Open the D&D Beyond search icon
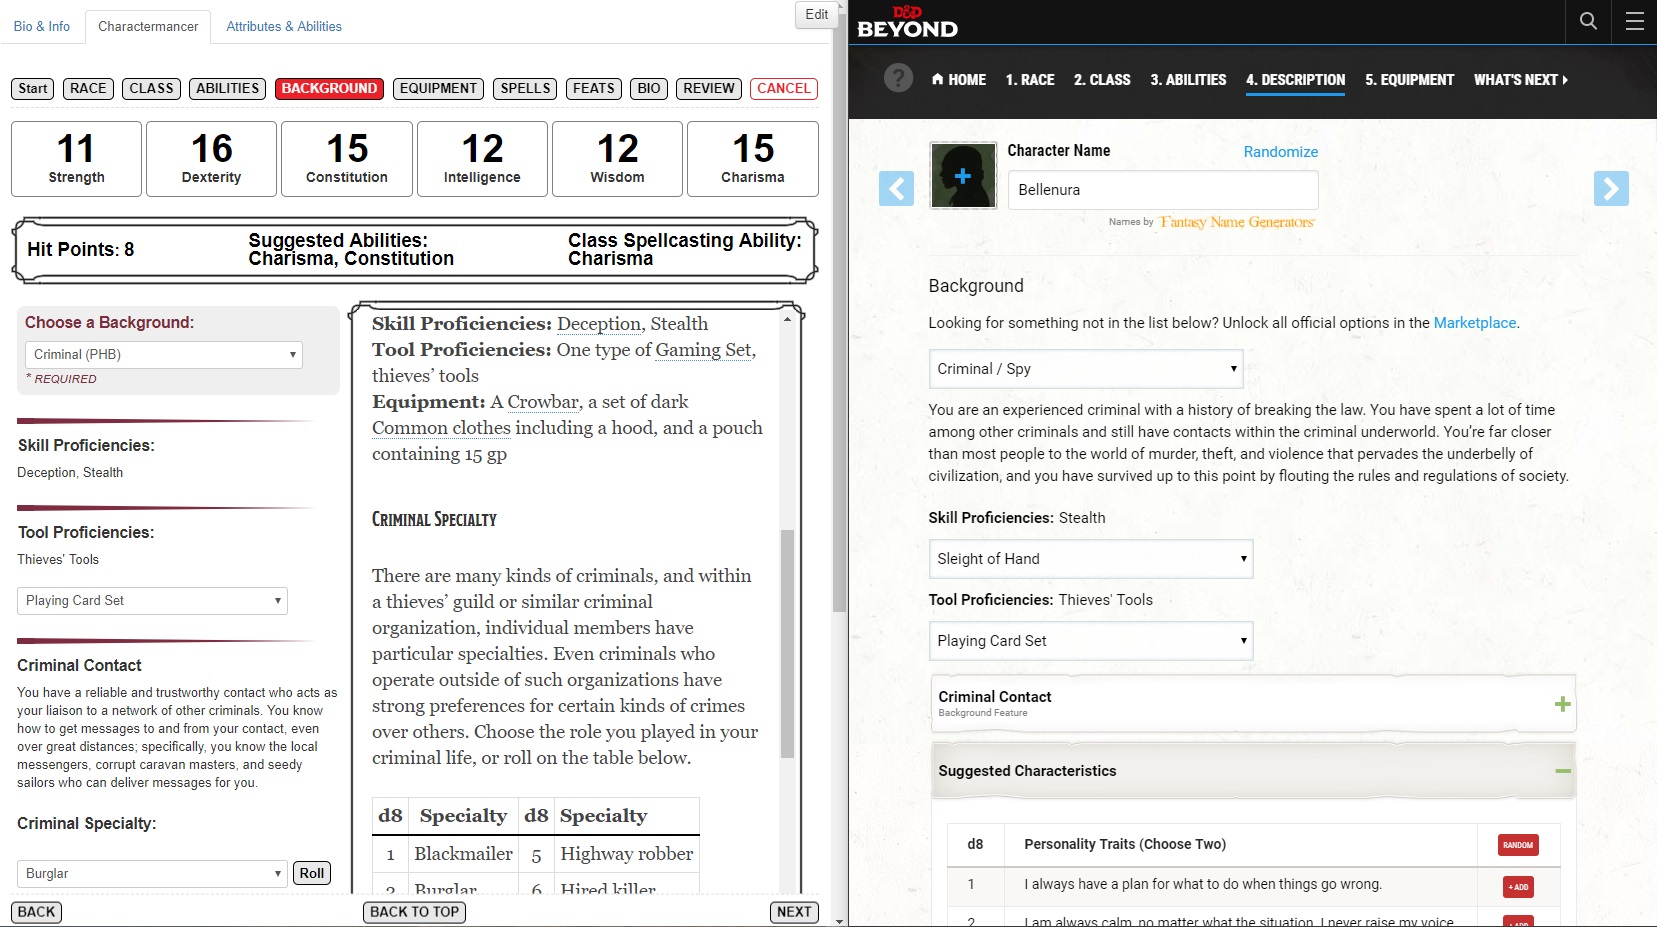Image resolution: width=1657 pixels, height=927 pixels. 1588,21
